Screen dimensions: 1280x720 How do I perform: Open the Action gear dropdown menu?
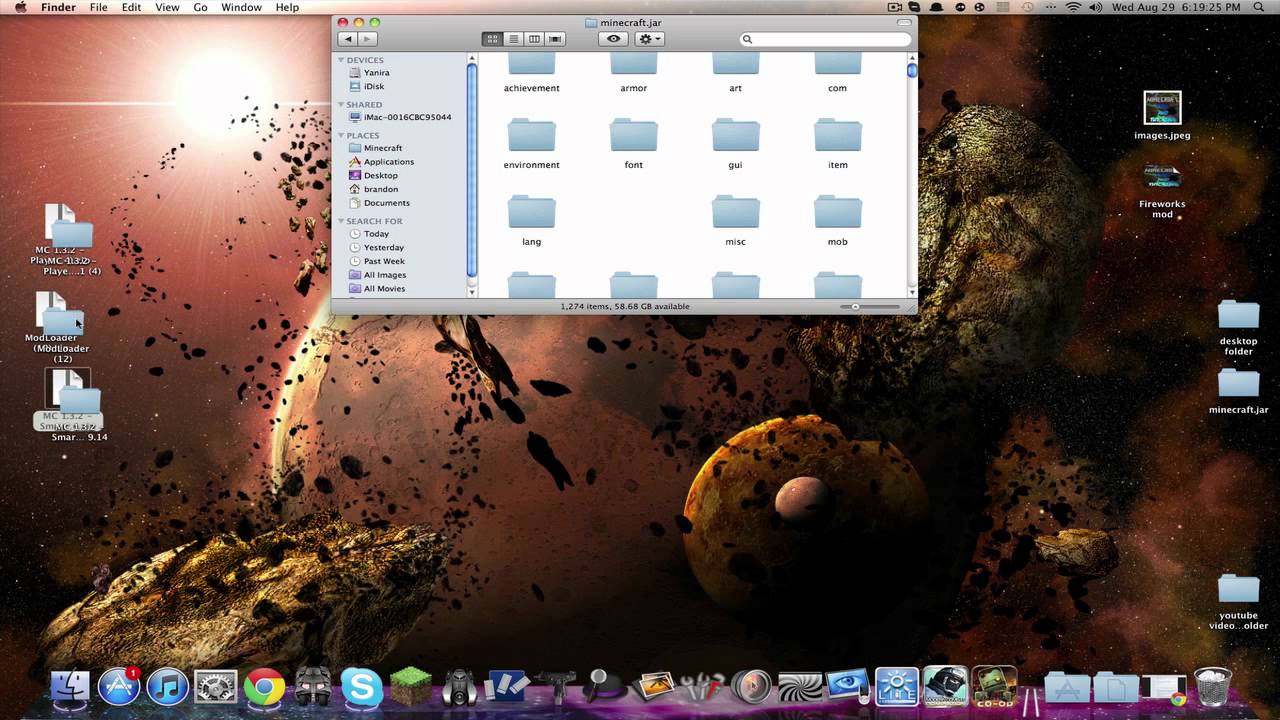point(650,39)
